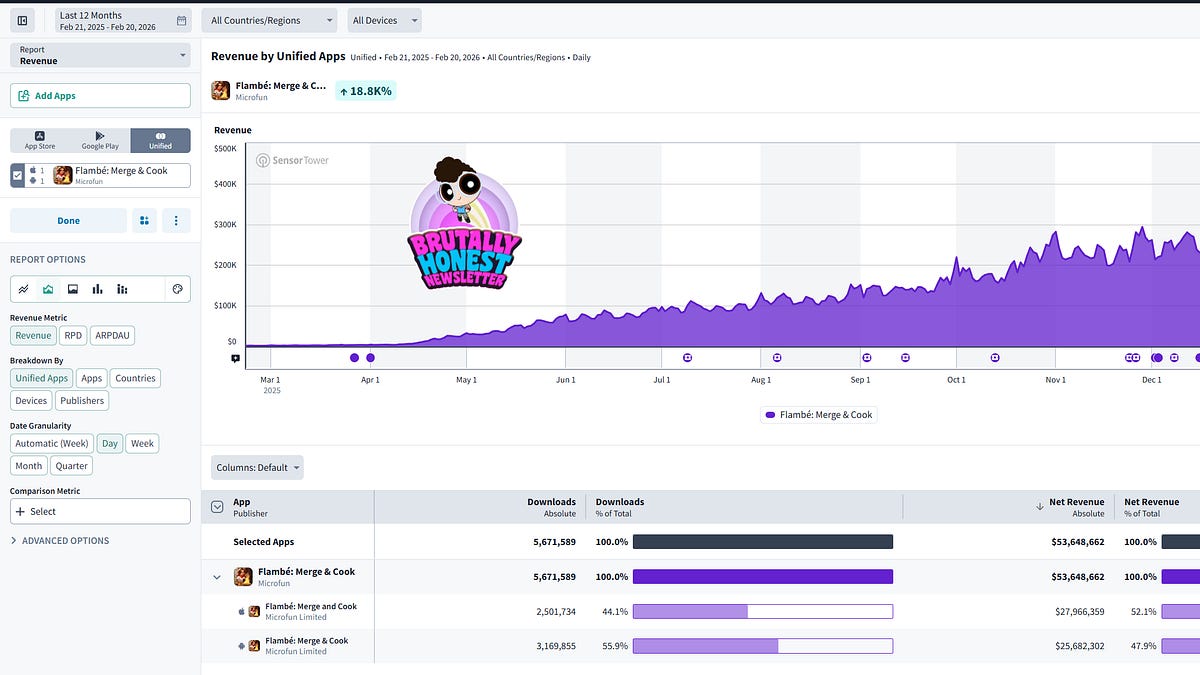The width and height of the screenshot is (1200, 675).
Task: Switch to the Unified tab
Action: point(160,140)
